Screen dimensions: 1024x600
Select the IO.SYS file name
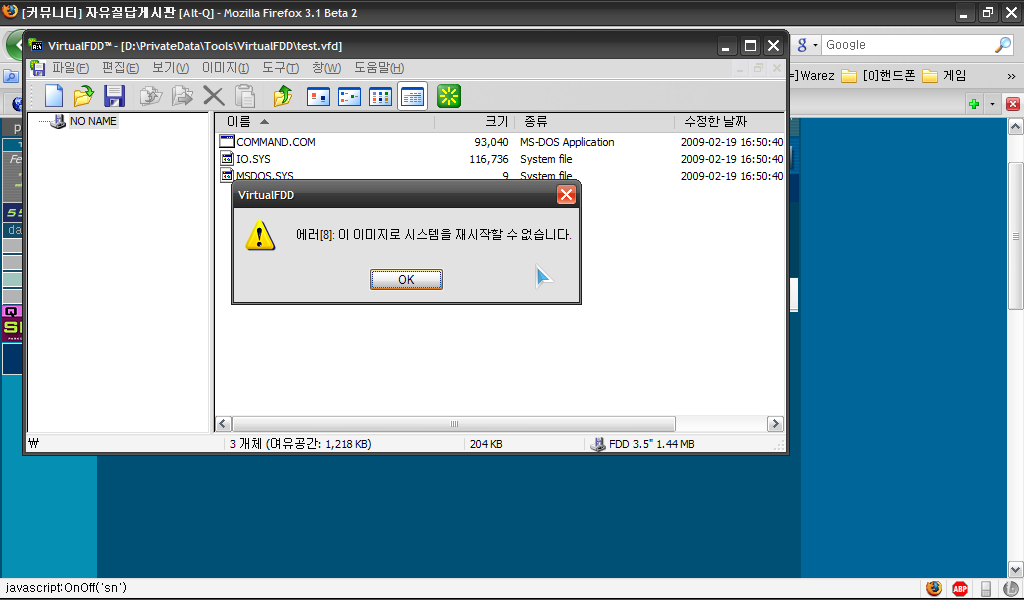click(253, 159)
